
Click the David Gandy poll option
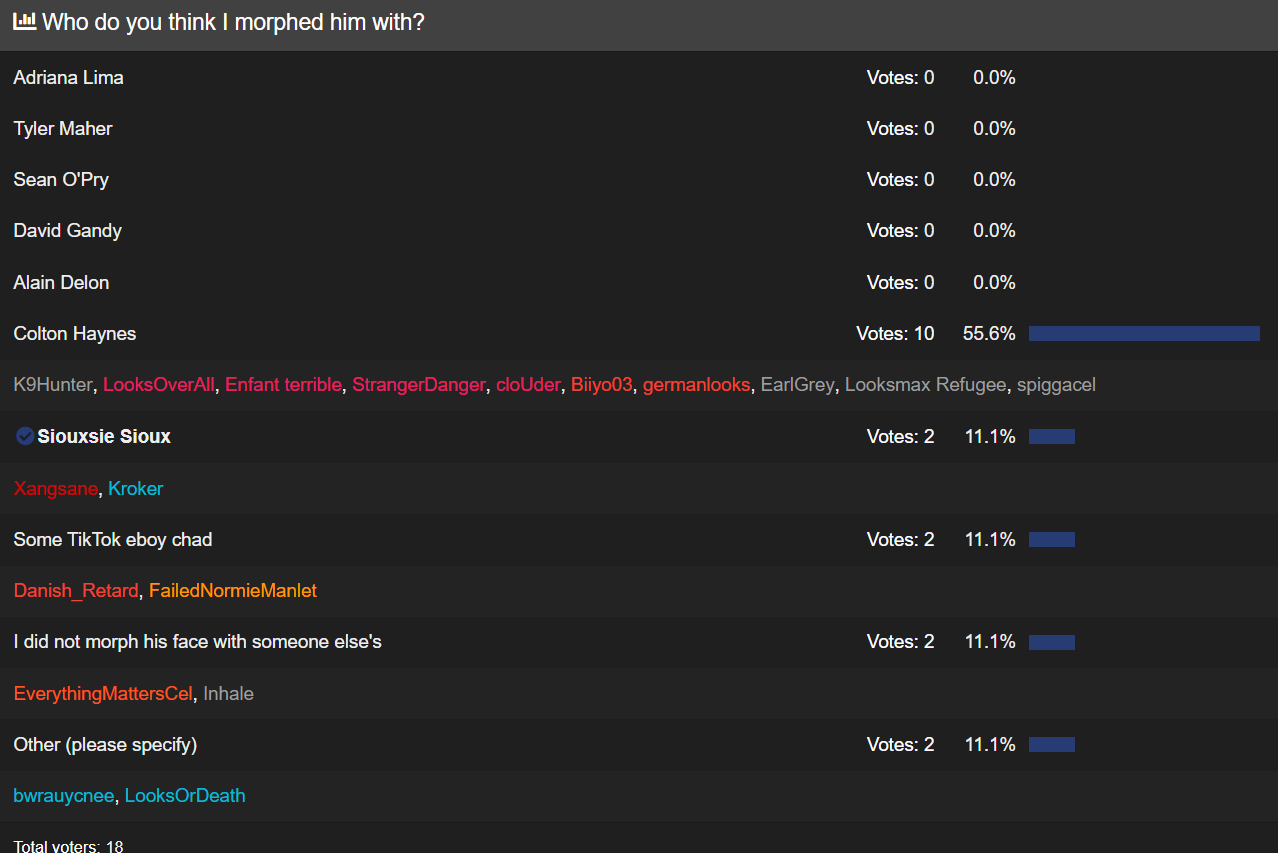point(68,230)
